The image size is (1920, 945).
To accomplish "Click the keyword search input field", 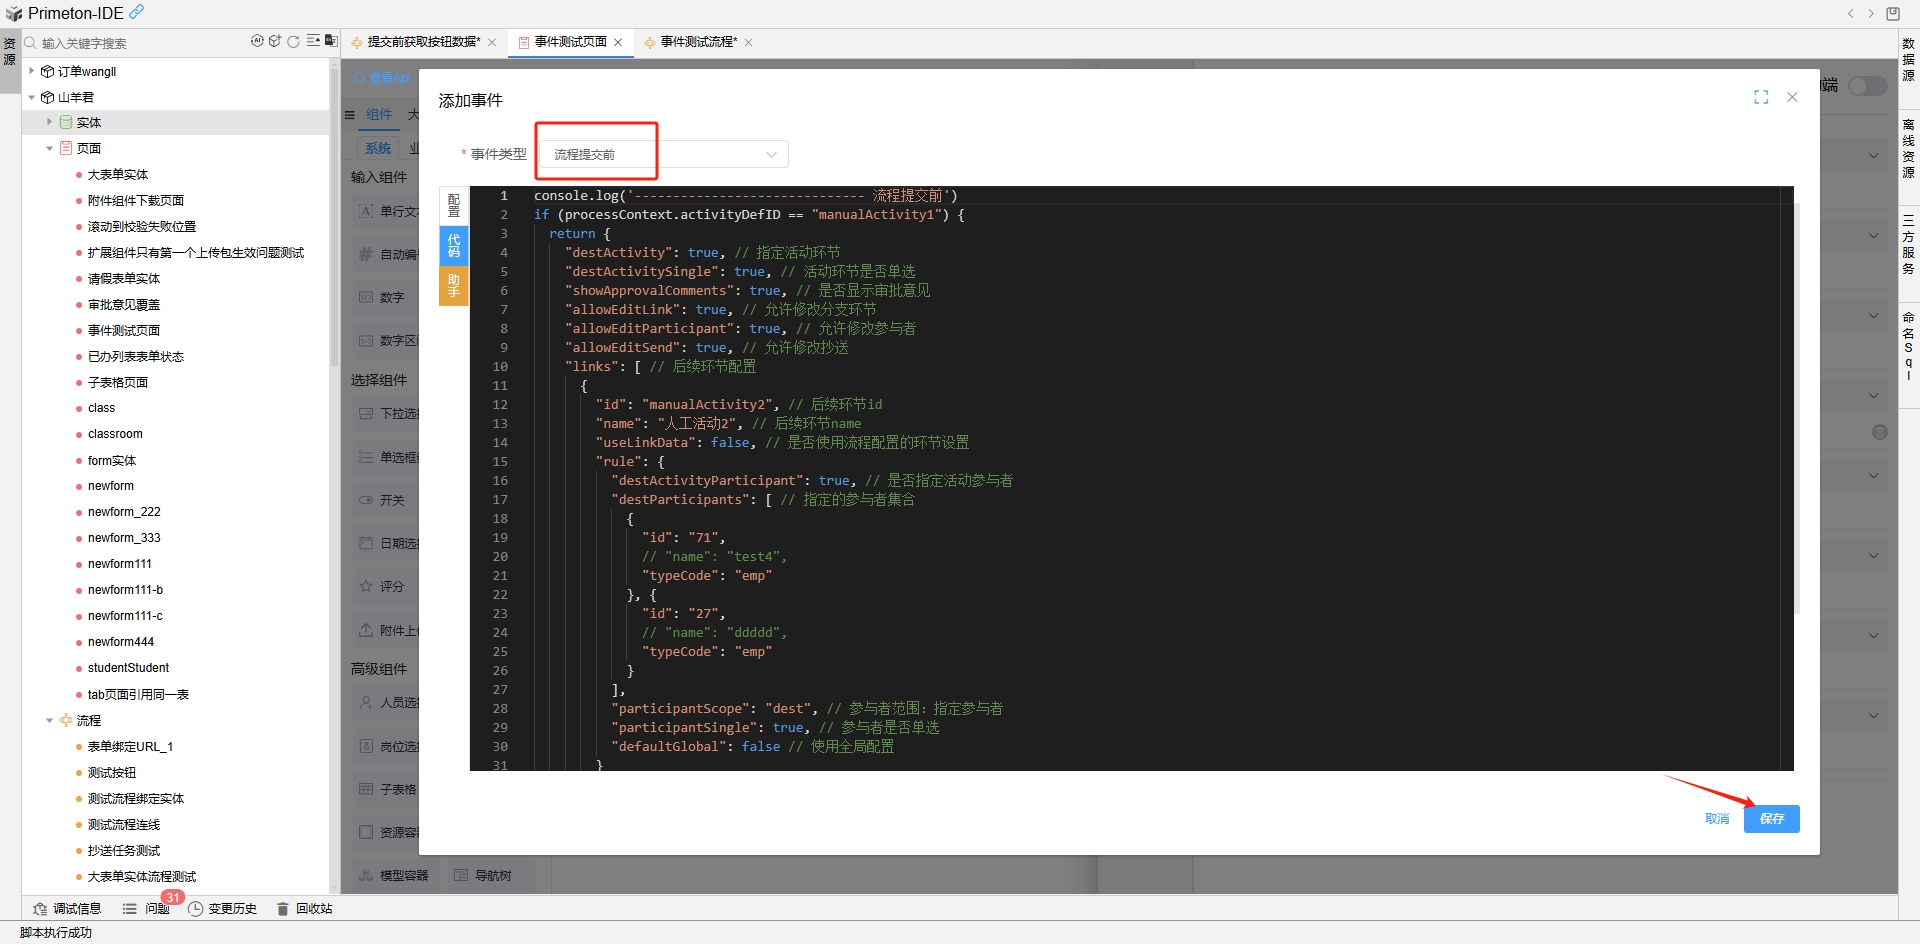I will pos(140,43).
